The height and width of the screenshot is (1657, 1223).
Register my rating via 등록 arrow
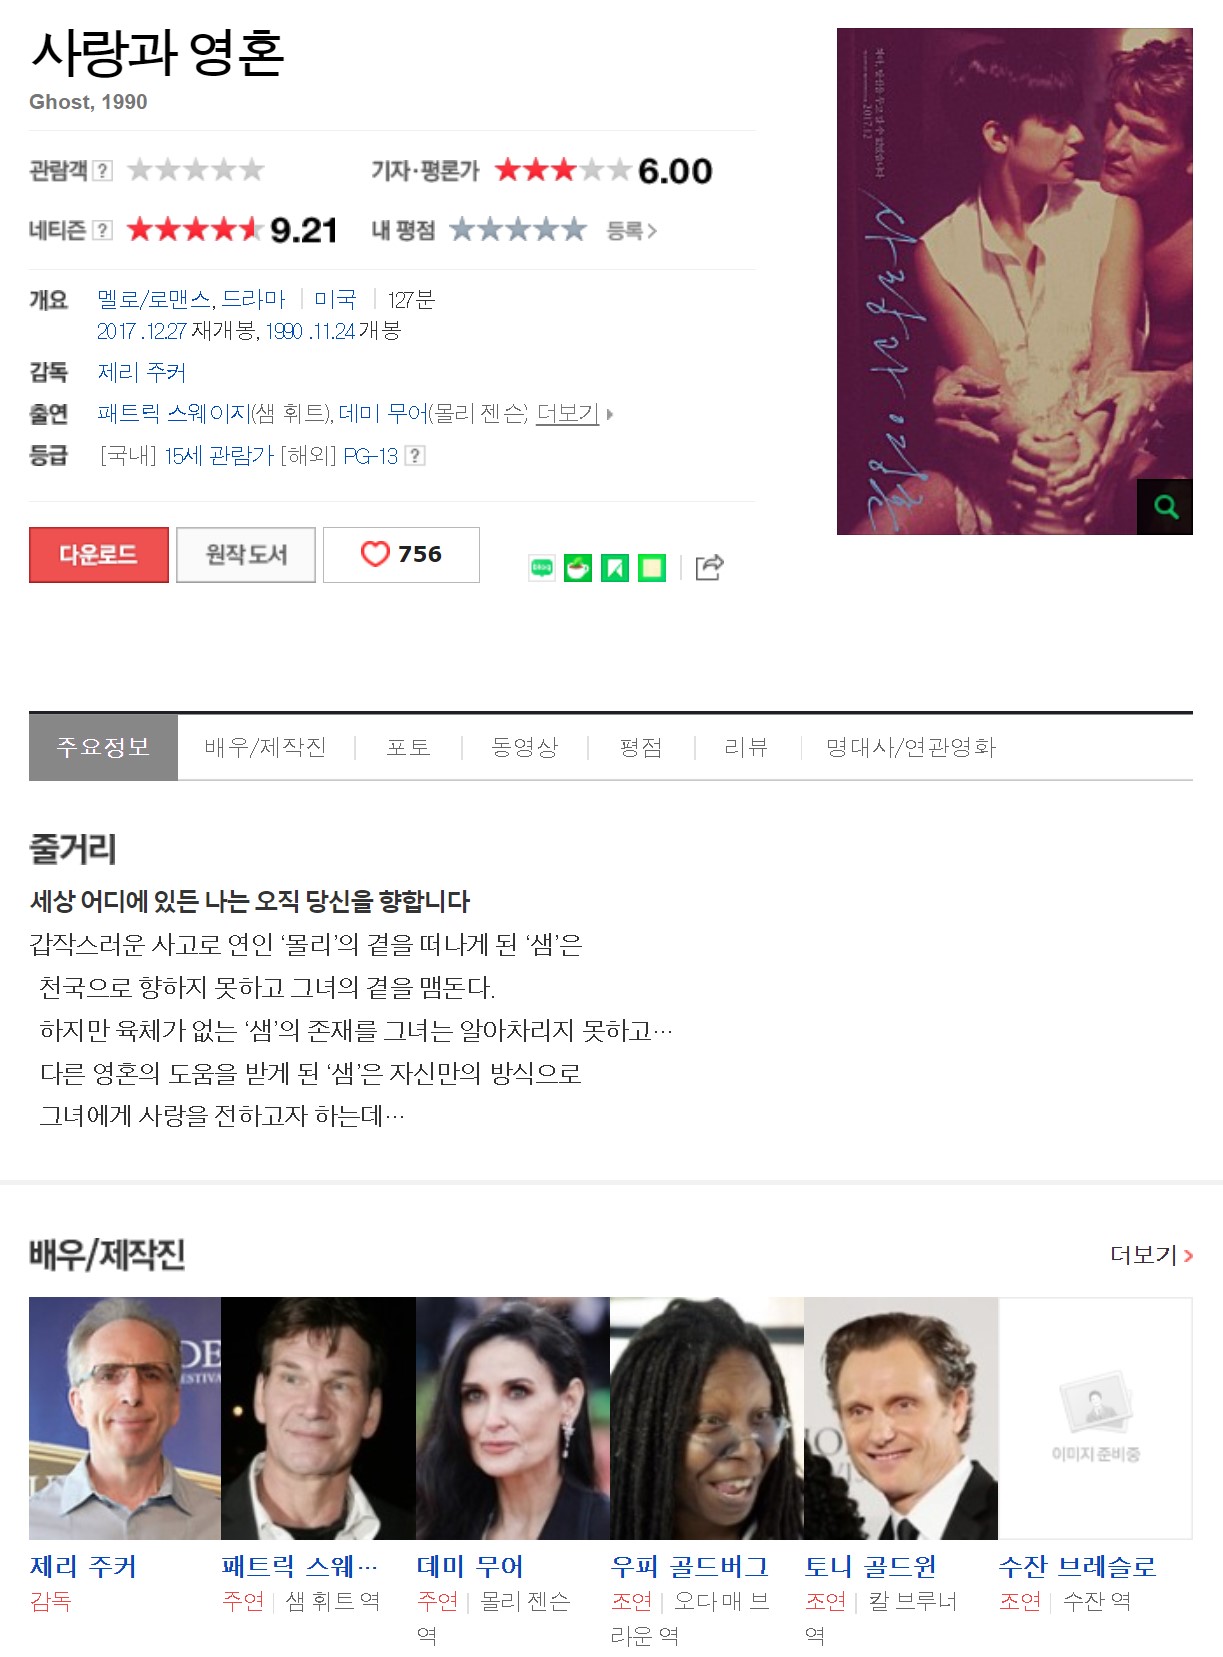(631, 231)
